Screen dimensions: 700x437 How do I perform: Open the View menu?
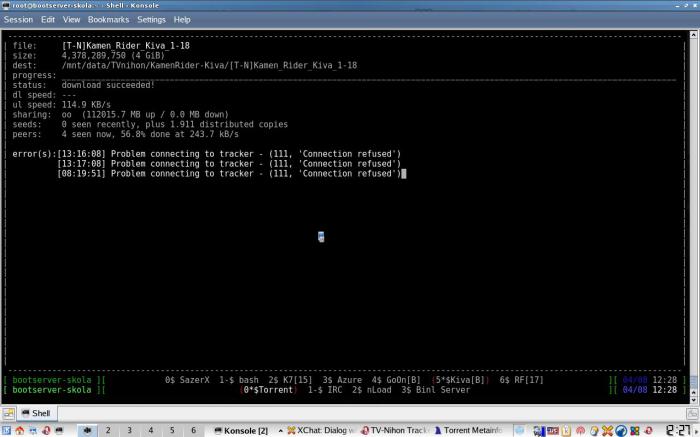coord(71,20)
